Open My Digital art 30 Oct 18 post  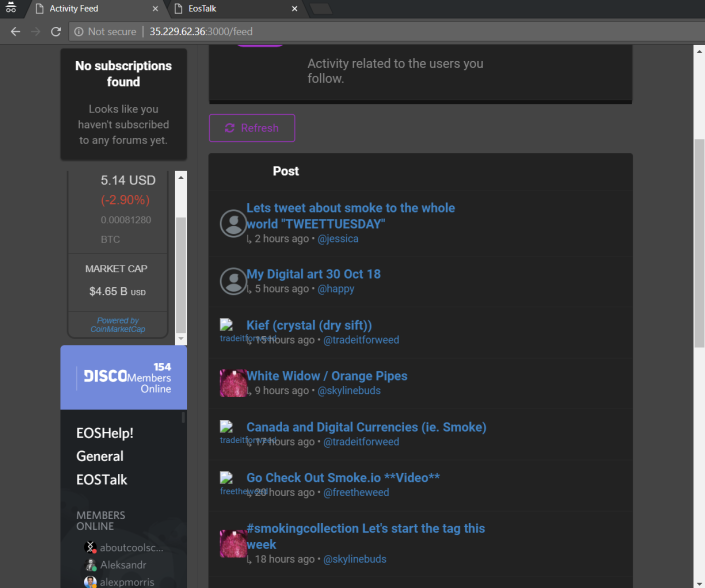coord(313,274)
